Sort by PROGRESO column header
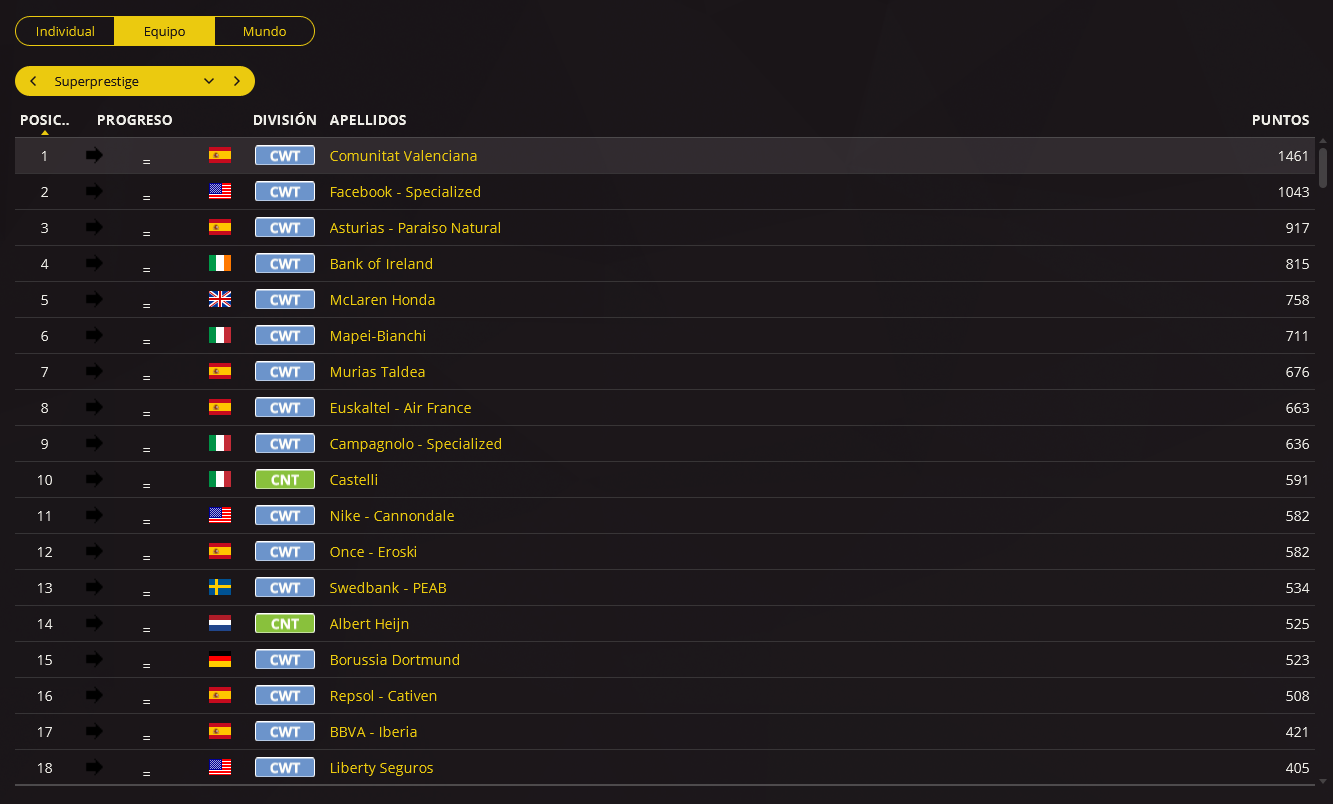The height and width of the screenshot is (804, 1333). (134, 120)
